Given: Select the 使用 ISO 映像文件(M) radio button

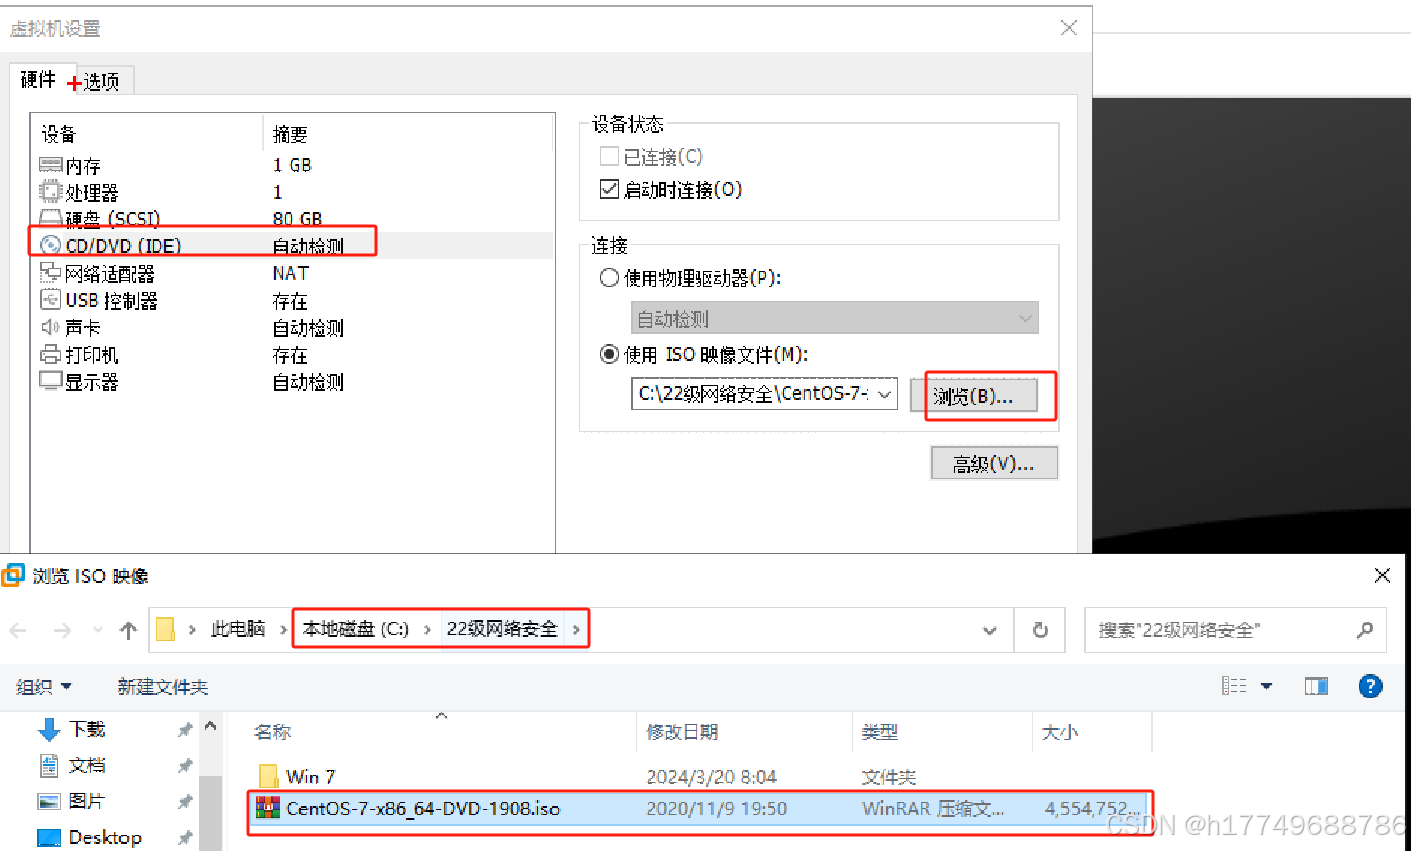Looking at the screenshot, I should [610, 354].
